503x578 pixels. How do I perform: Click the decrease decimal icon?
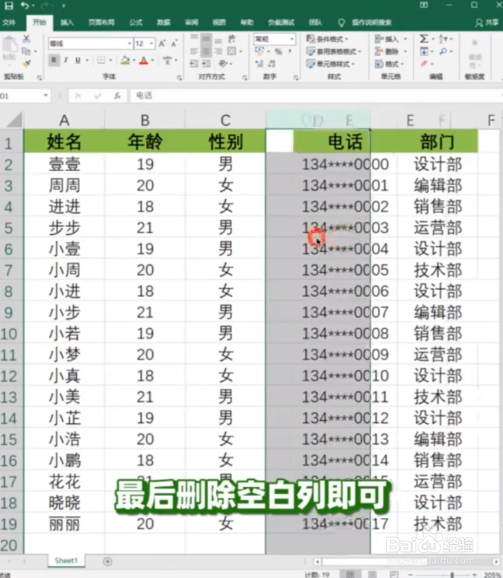272,64
